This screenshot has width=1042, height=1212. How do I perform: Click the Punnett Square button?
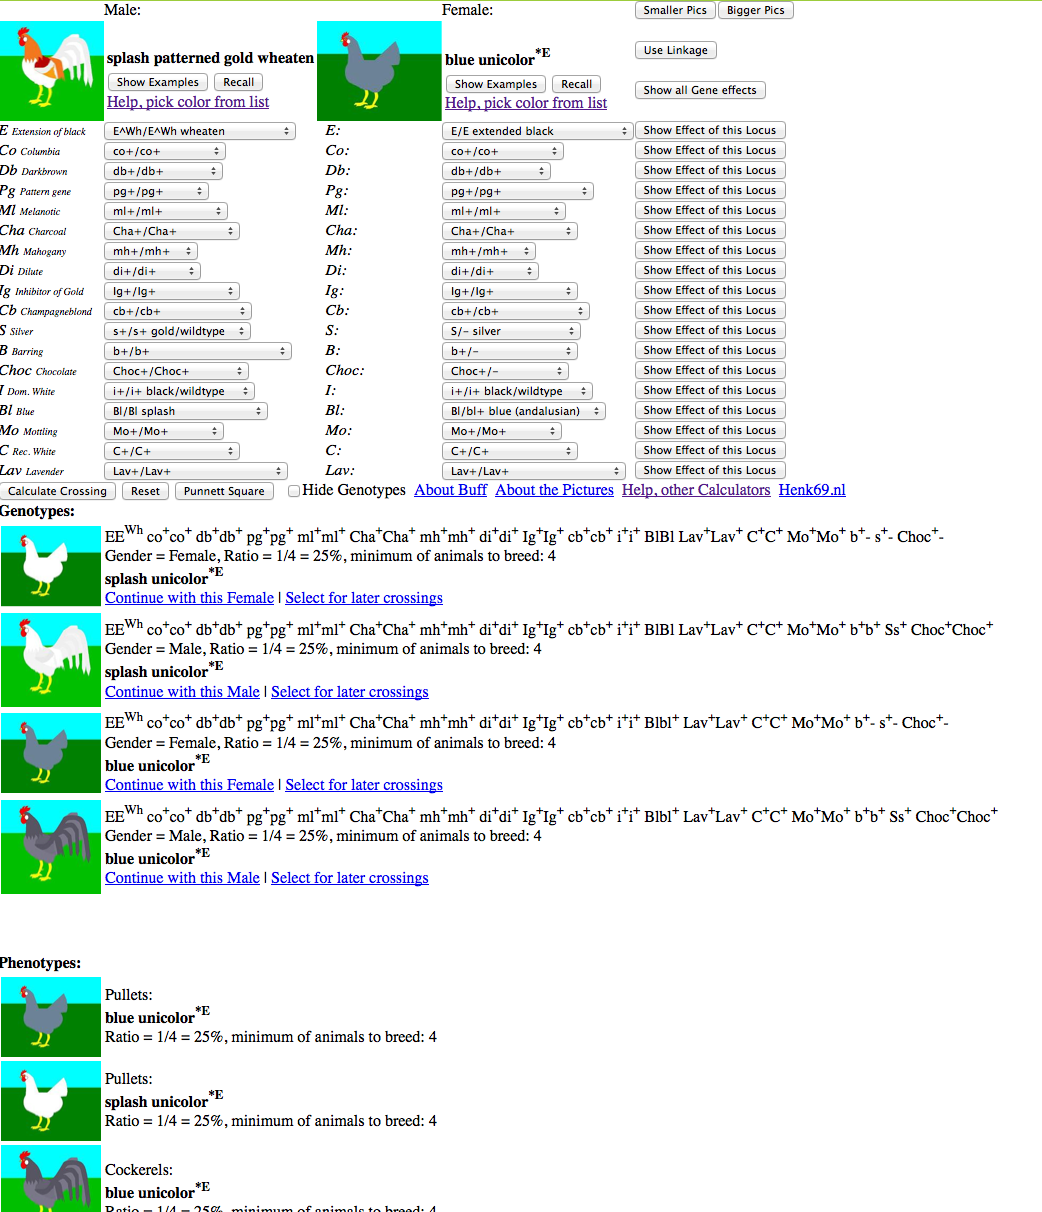click(224, 491)
